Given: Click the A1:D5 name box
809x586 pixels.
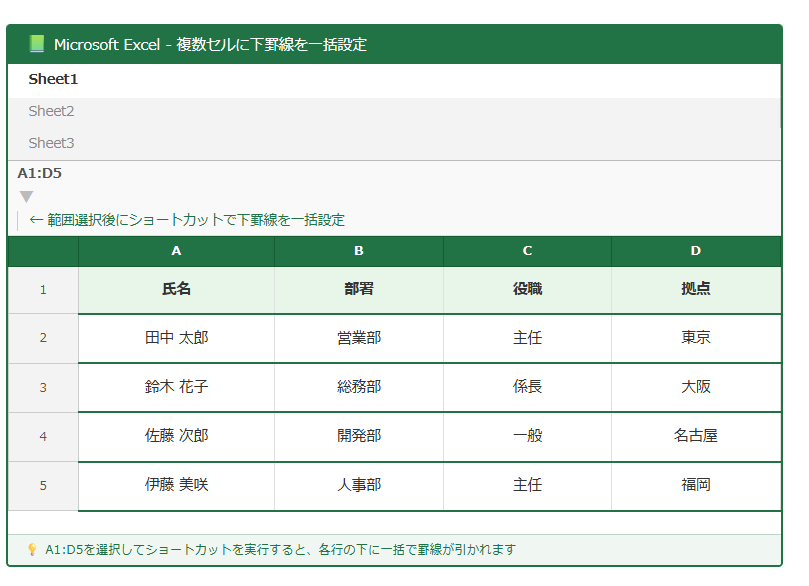Looking at the screenshot, I should click(x=40, y=173).
